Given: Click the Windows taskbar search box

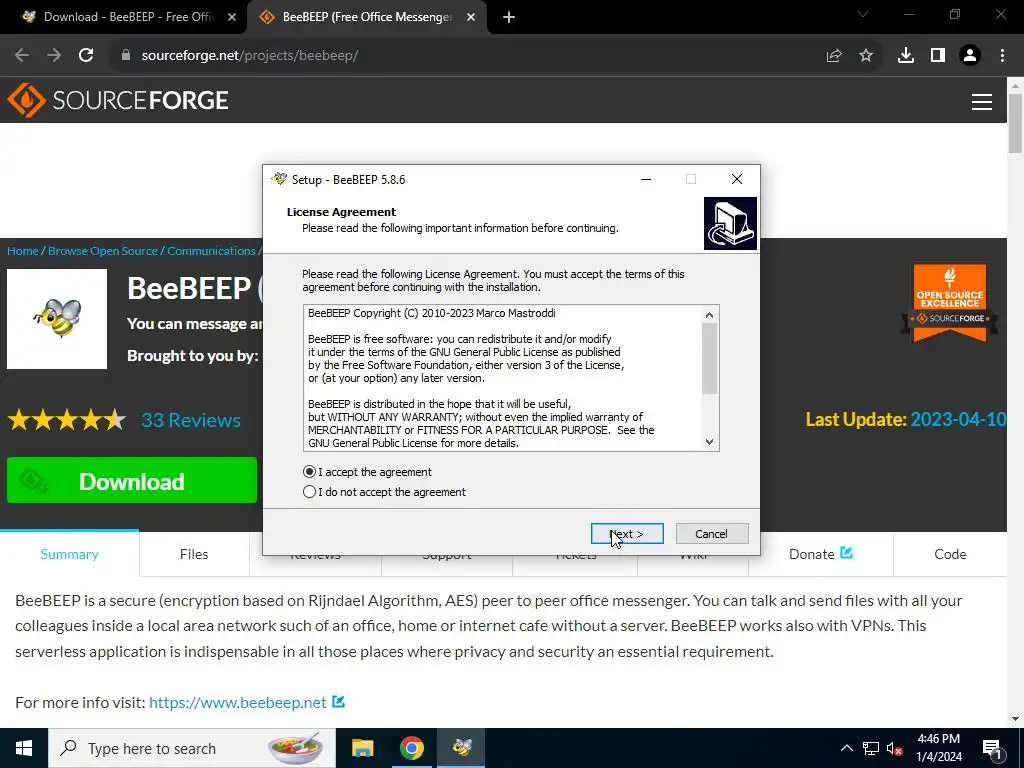Looking at the screenshot, I should point(192,748).
